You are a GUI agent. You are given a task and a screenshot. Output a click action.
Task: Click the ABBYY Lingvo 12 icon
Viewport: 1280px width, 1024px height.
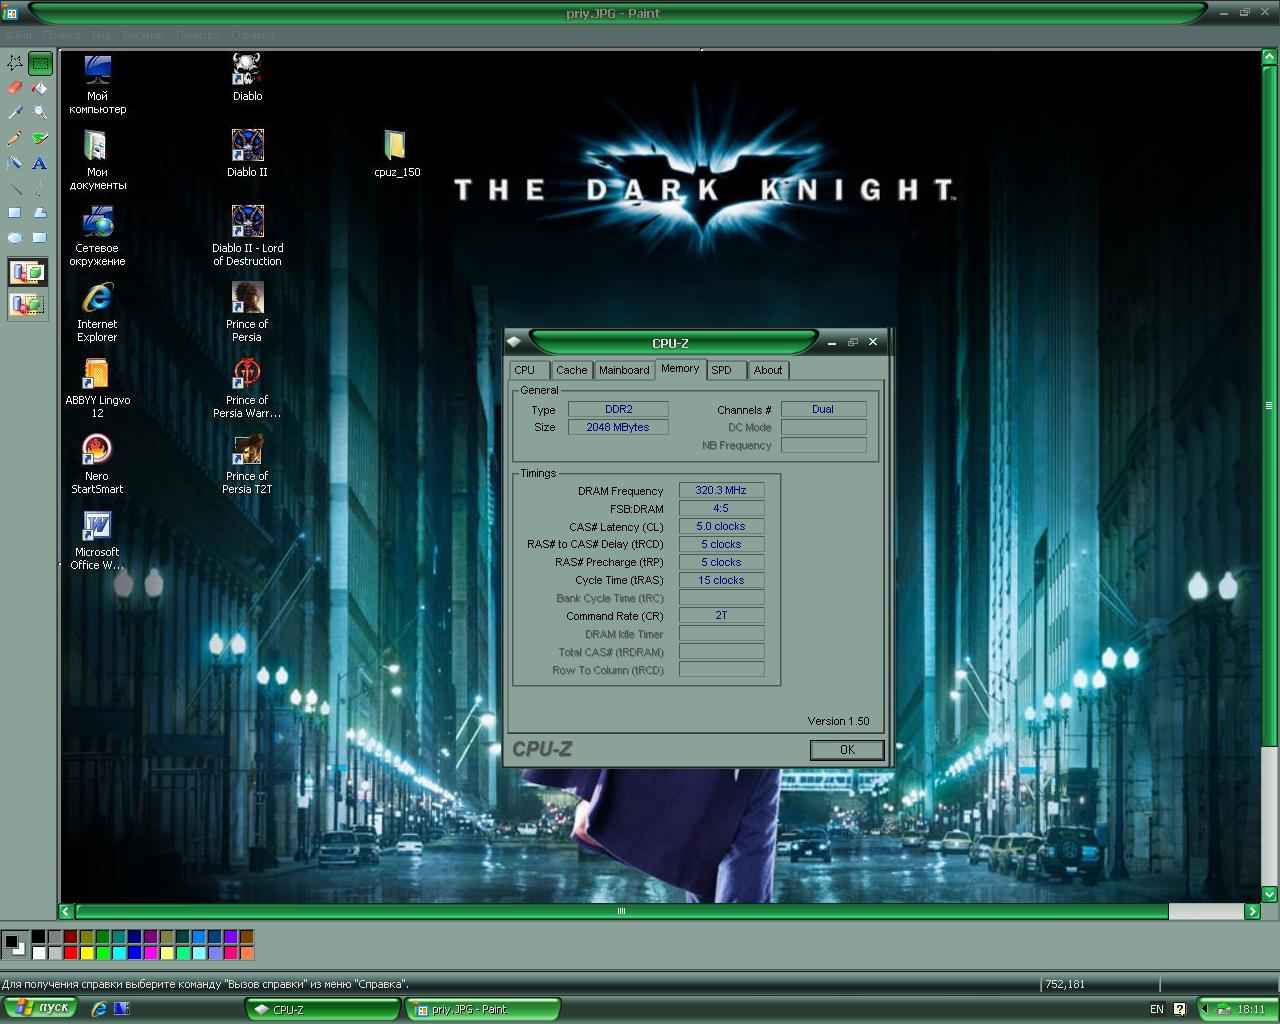[x=97, y=388]
